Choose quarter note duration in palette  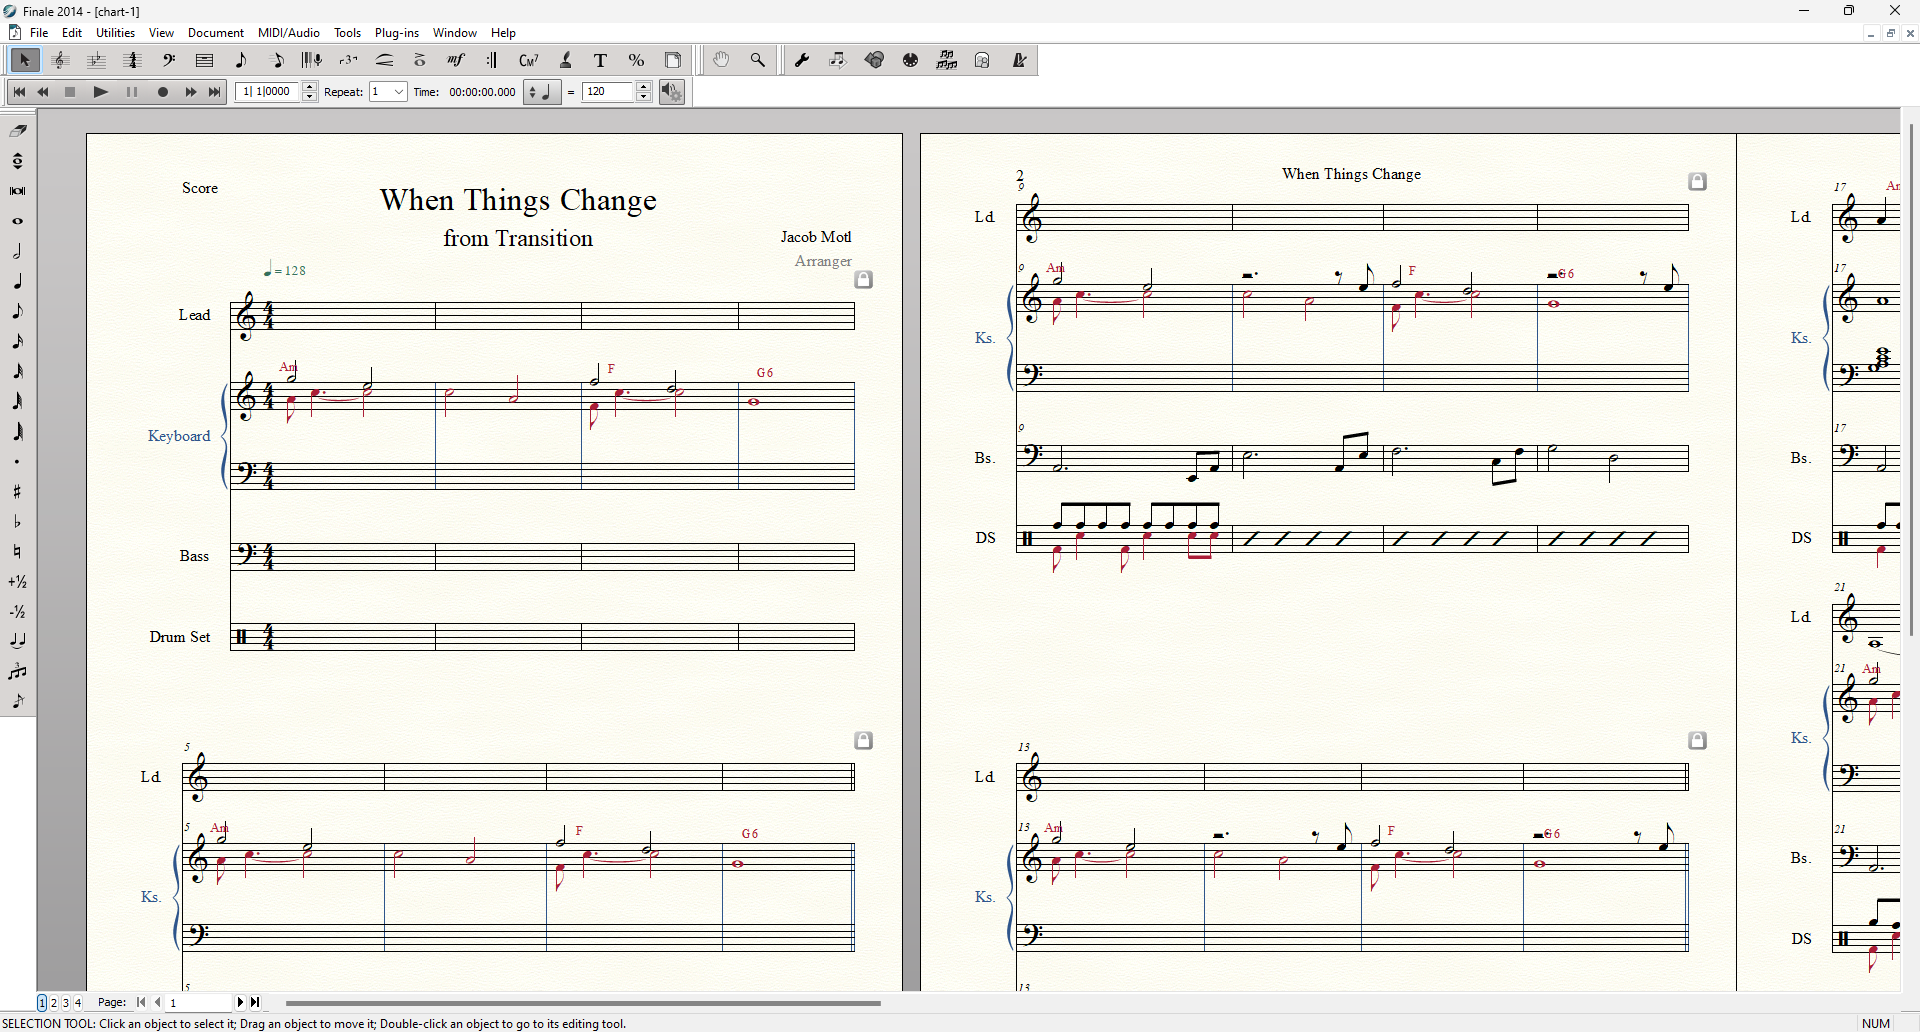(x=18, y=281)
